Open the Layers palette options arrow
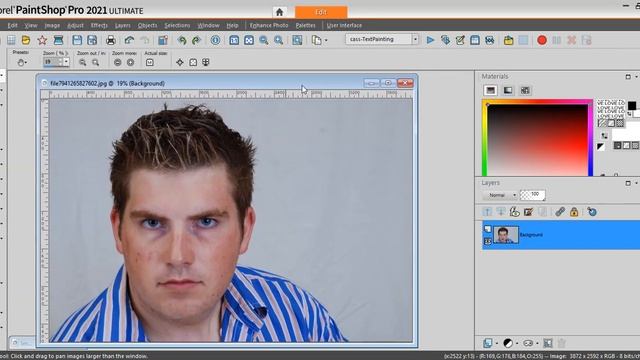 tap(636, 183)
